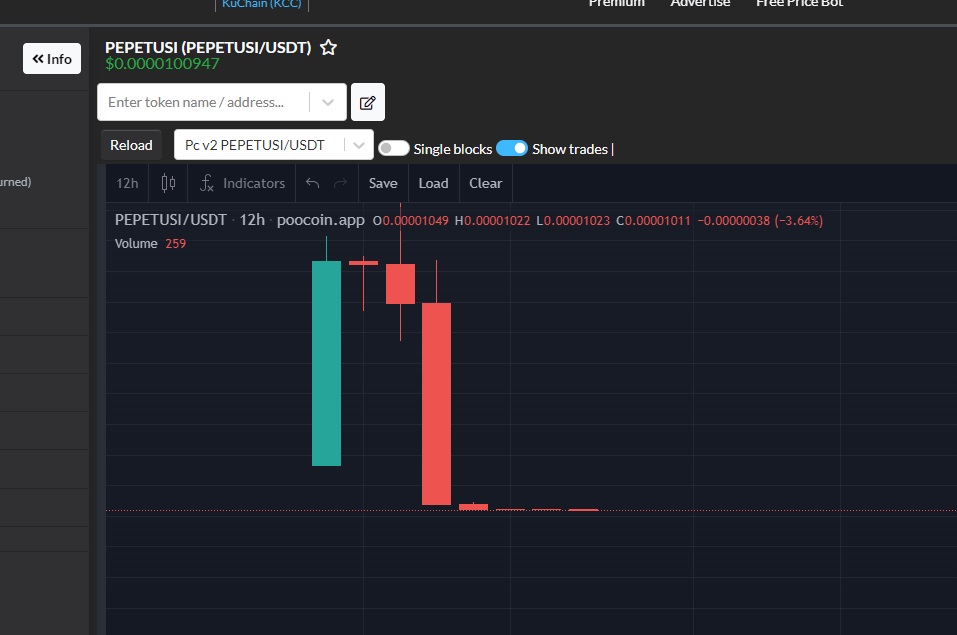Screen dimensions: 957x635
Task: Load a saved chart layout
Action: coord(433,183)
